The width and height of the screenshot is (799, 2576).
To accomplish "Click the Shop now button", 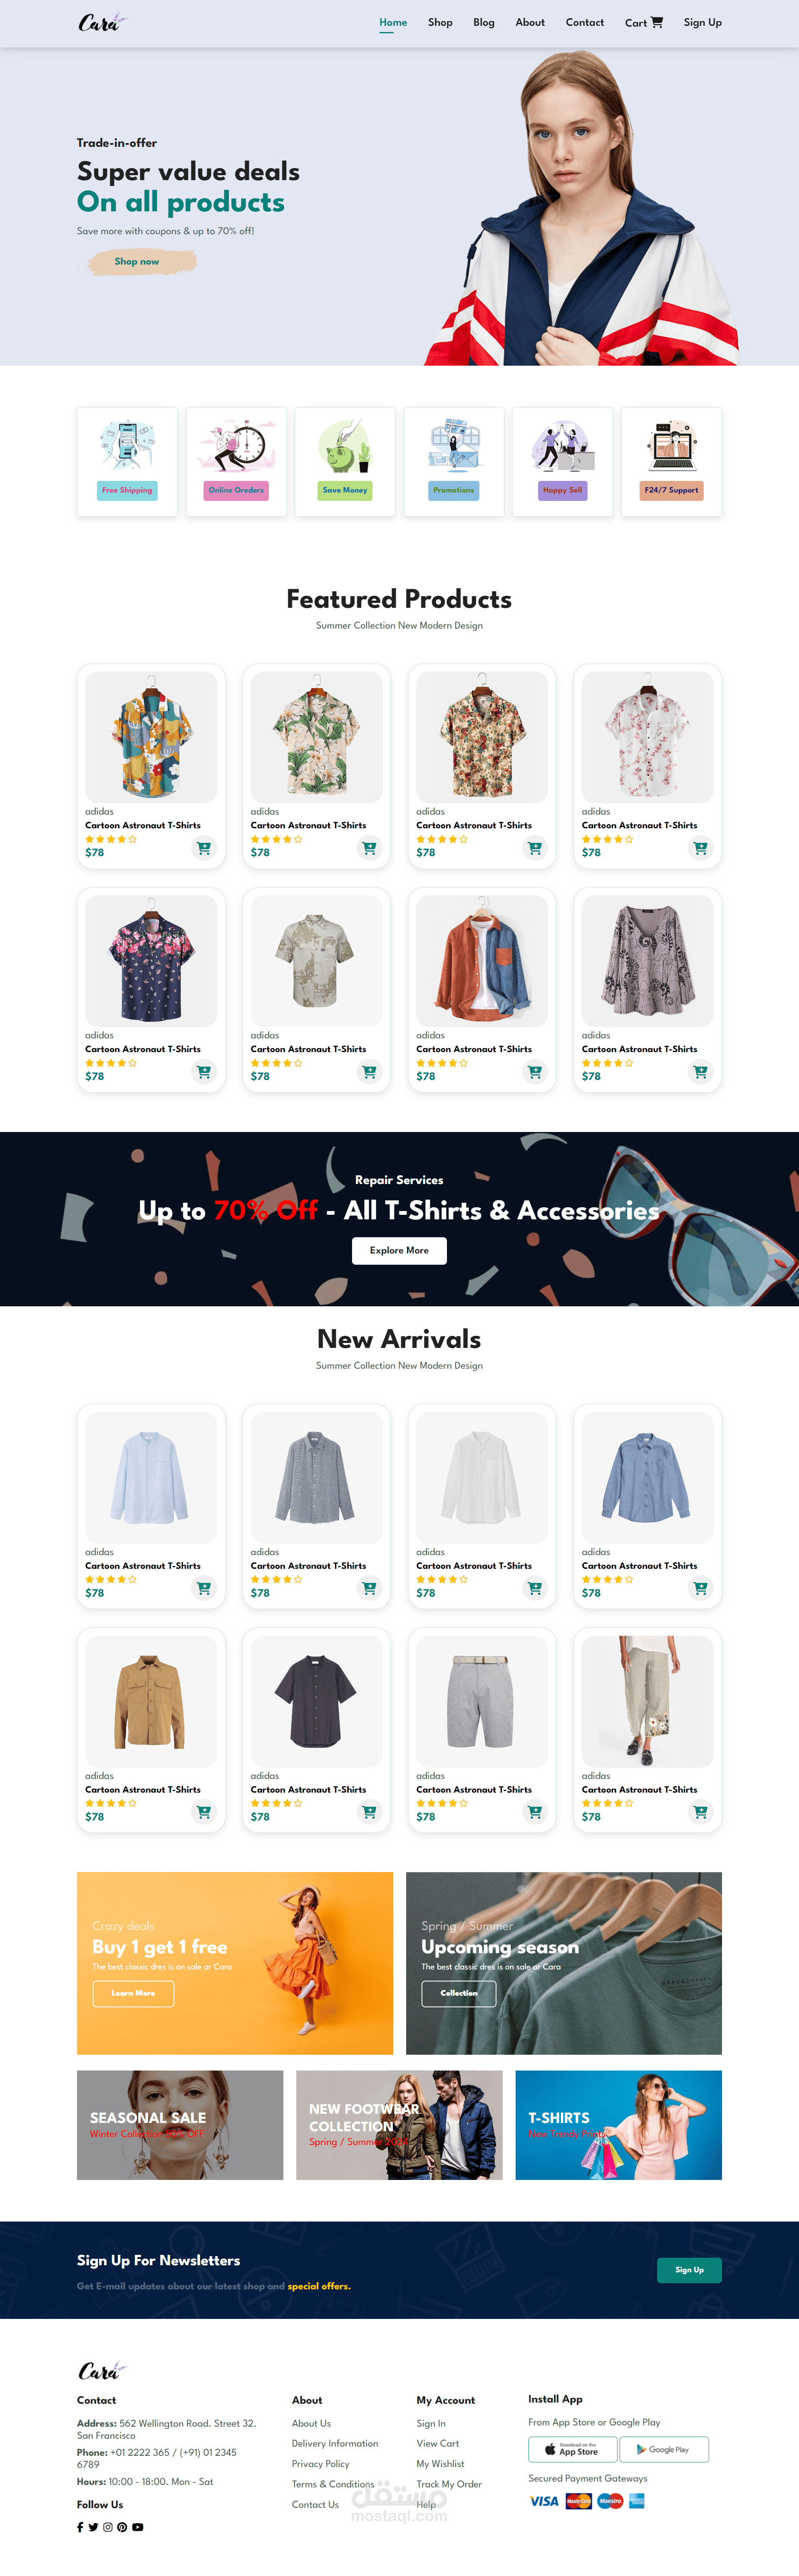I will point(137,262).
